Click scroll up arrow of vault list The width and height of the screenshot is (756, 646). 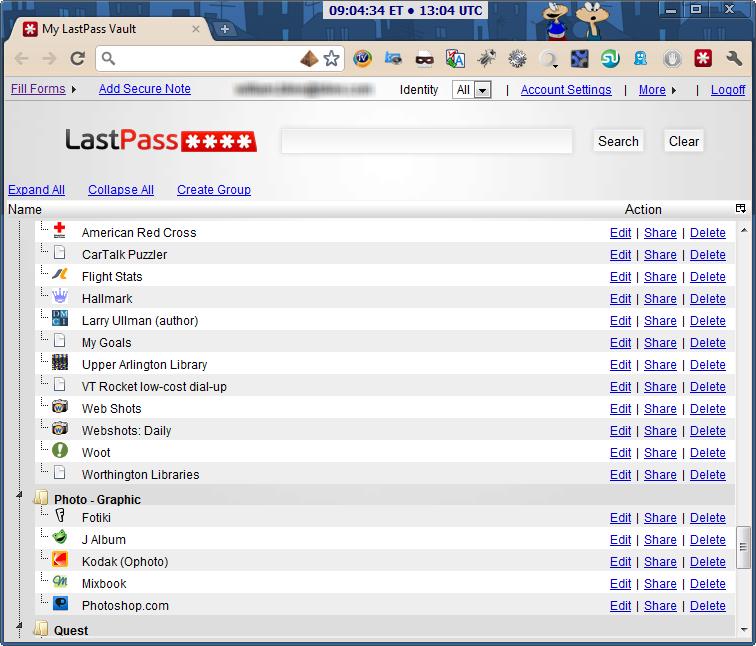click(x=743, y=230)
